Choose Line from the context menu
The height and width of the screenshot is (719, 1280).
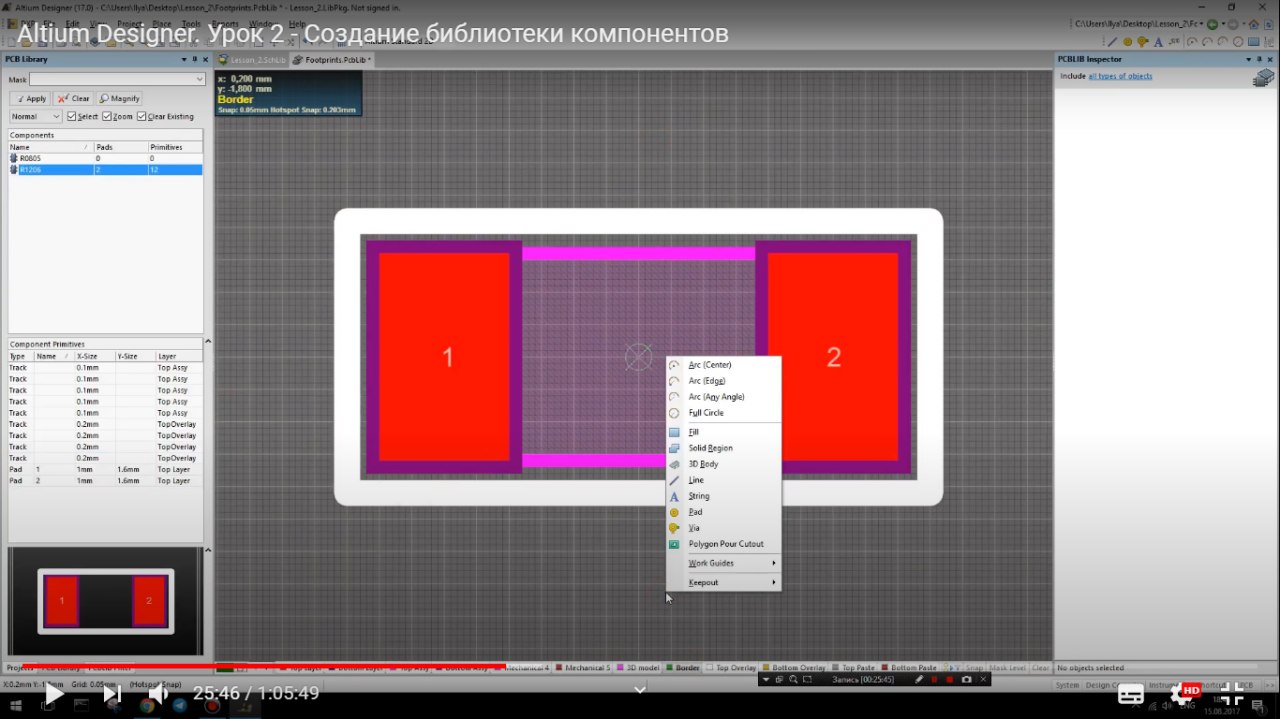[x=723, y=480]
